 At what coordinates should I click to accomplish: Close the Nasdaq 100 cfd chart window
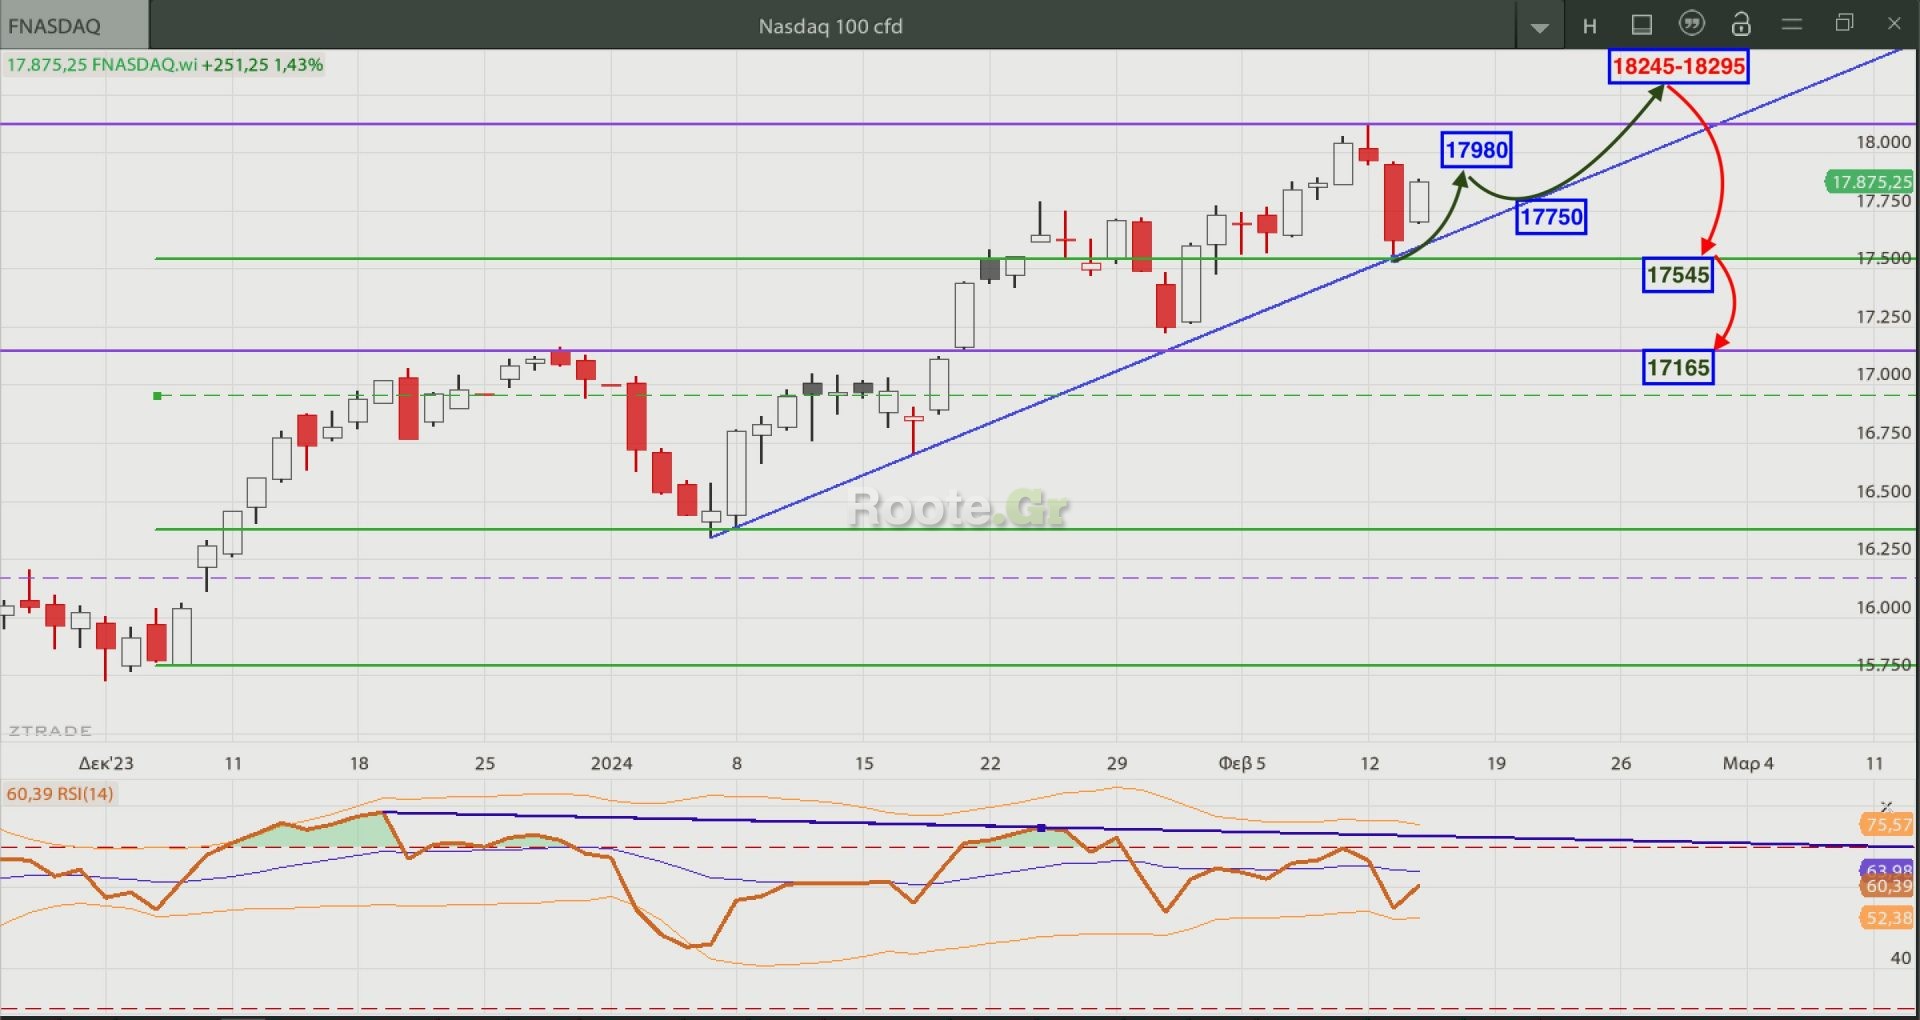pyautogui.click(x=1894, y=23)
